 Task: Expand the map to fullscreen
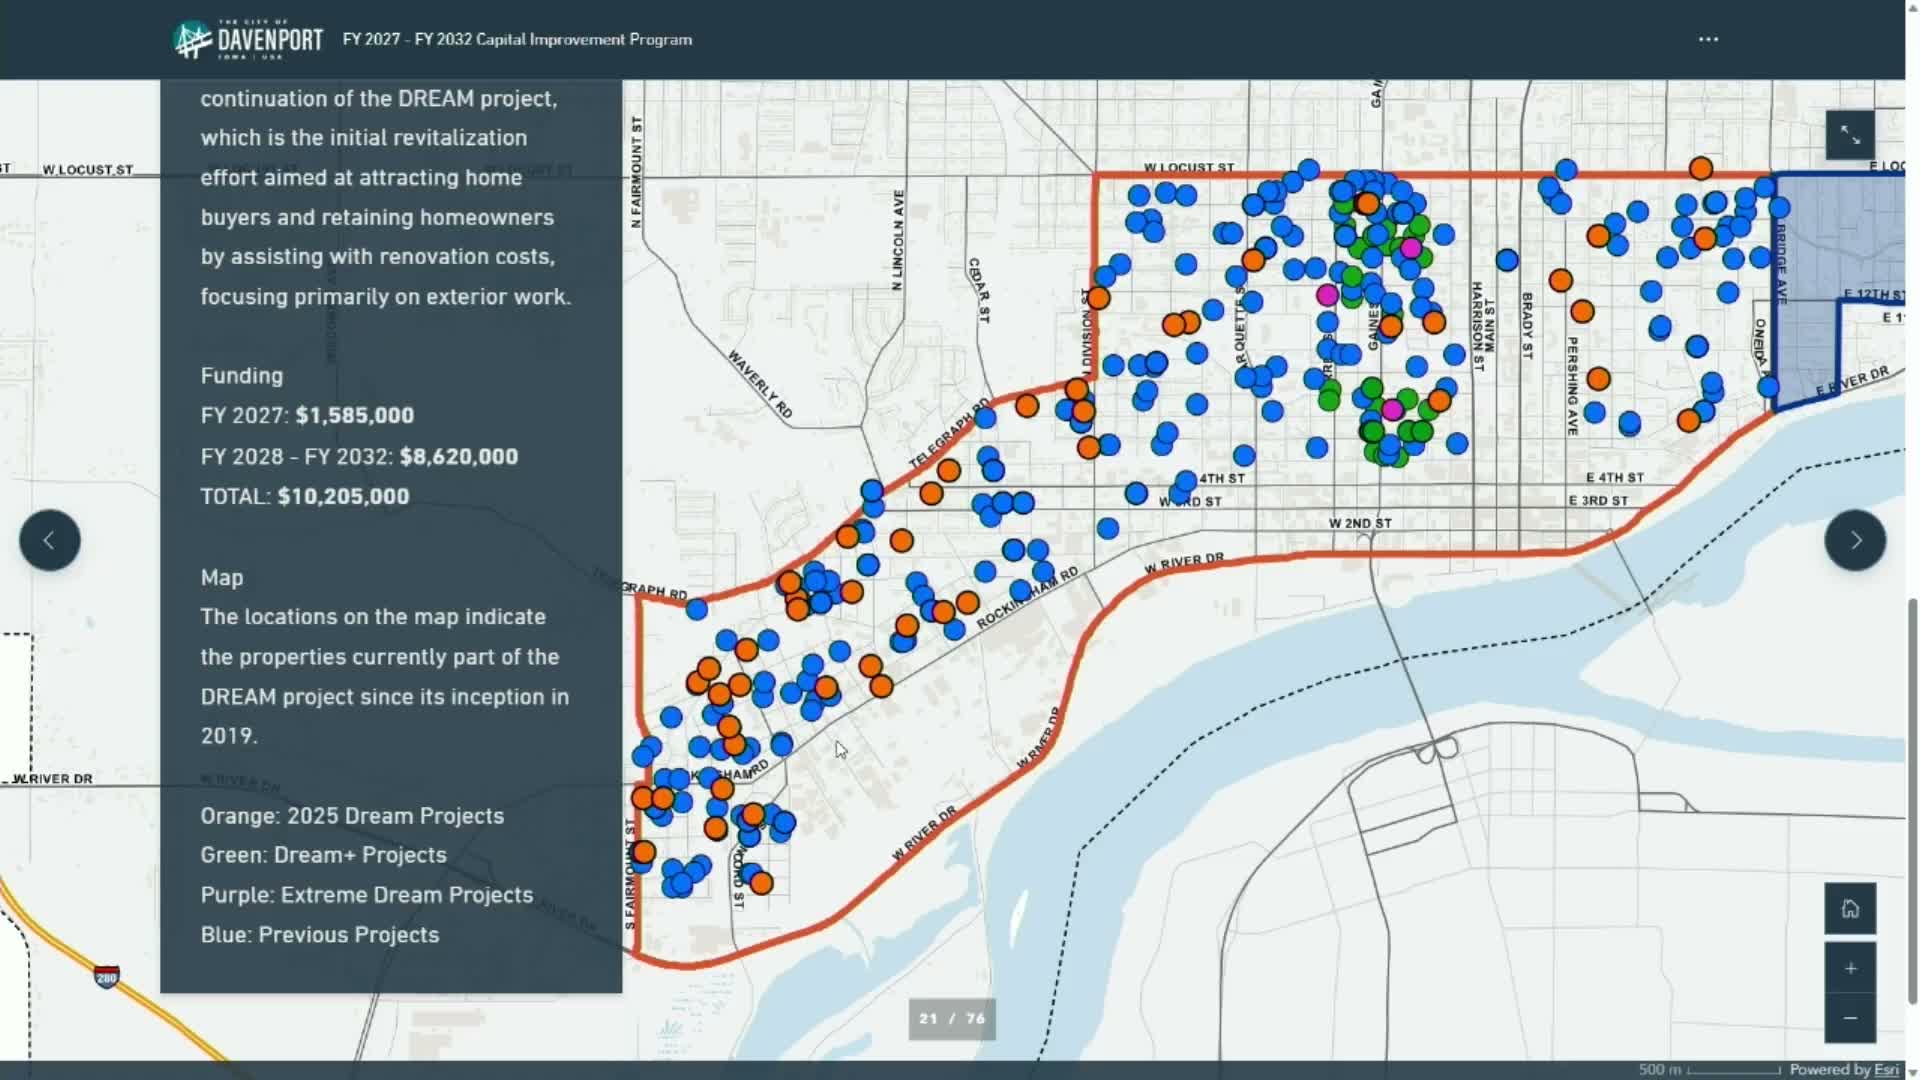tap(1851, 134)
